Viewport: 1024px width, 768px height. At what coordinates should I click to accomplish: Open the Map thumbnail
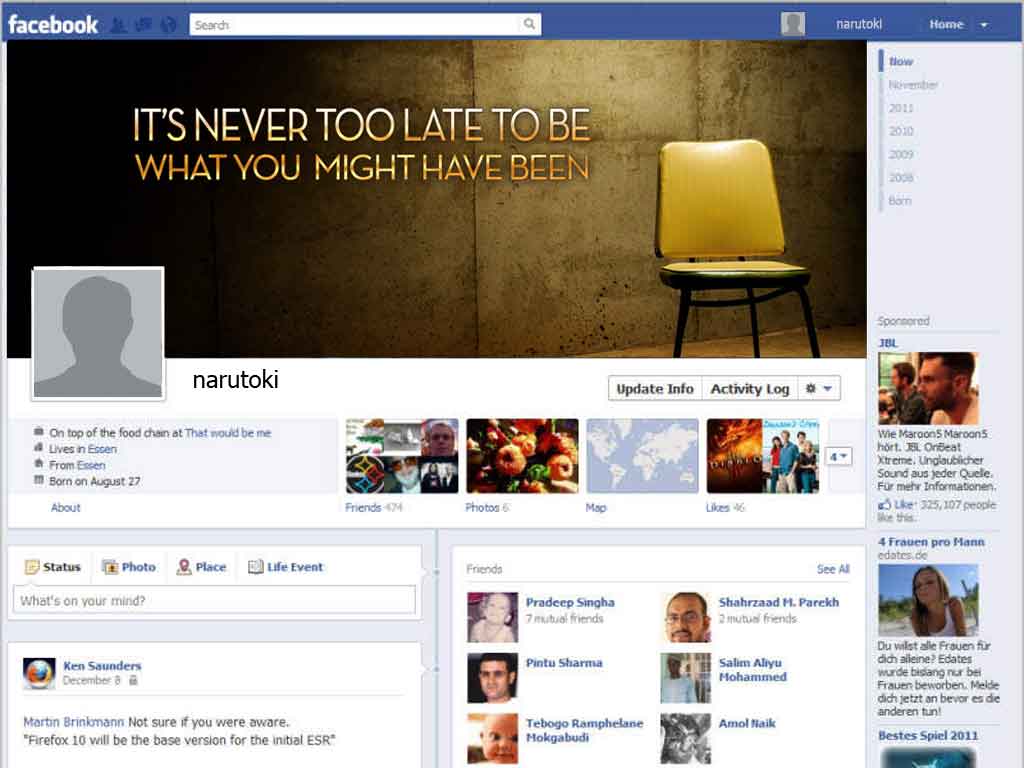pos(643,456)
